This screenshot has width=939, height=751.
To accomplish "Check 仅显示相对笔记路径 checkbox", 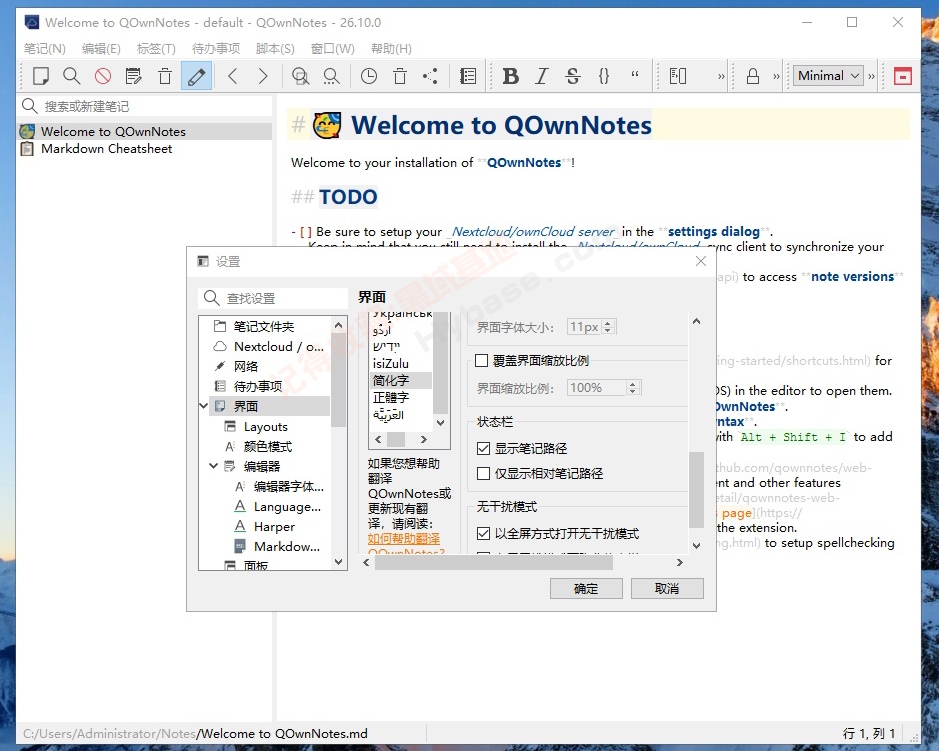I will point(483,473).
